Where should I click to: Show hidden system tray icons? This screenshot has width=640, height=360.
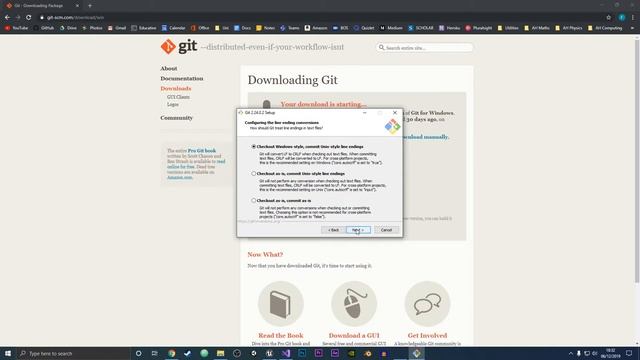(x=571, y=353)
